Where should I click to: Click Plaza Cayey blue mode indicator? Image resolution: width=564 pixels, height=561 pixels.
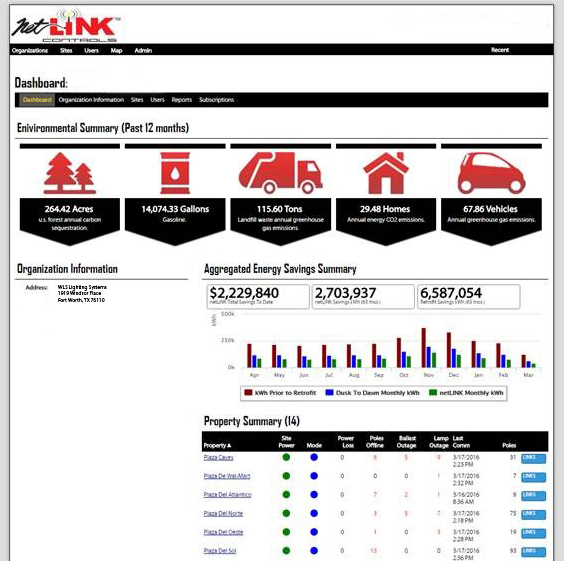[314, 457]
